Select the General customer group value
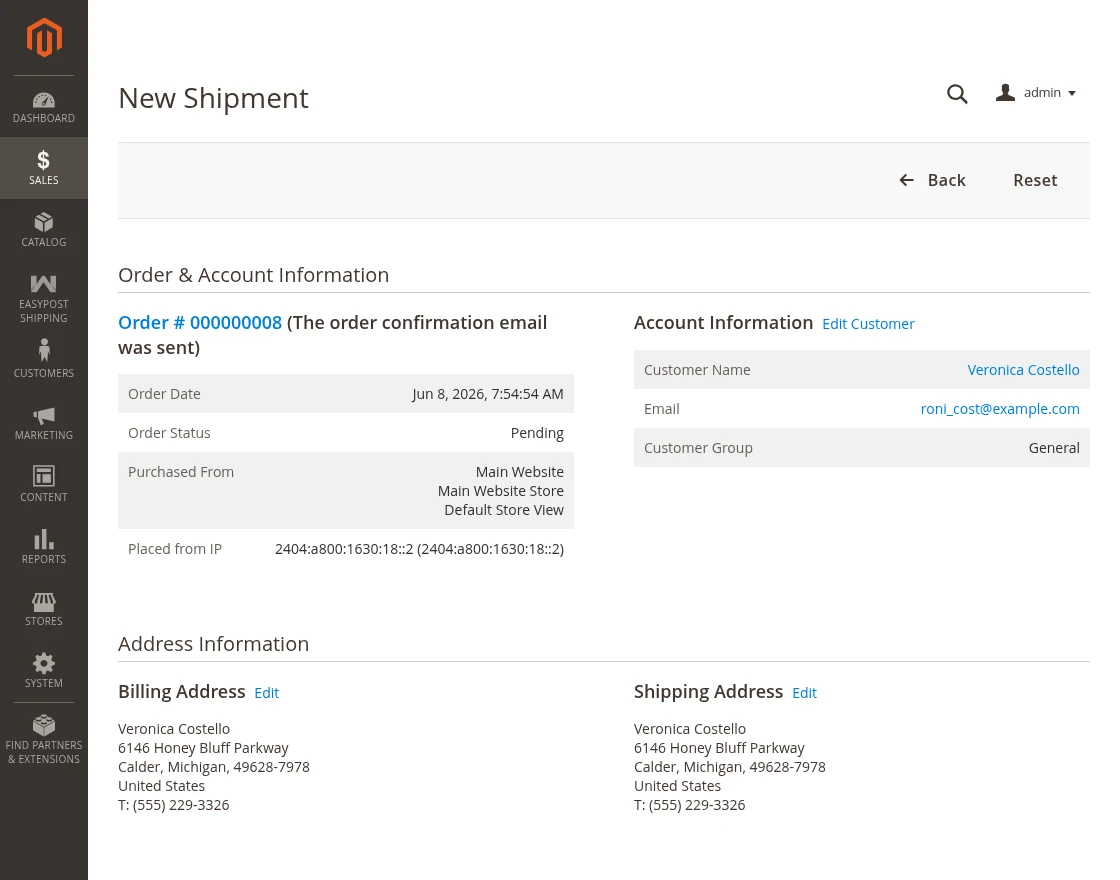This screenshot has width=1120, height=880. (x=1054, y=448)
